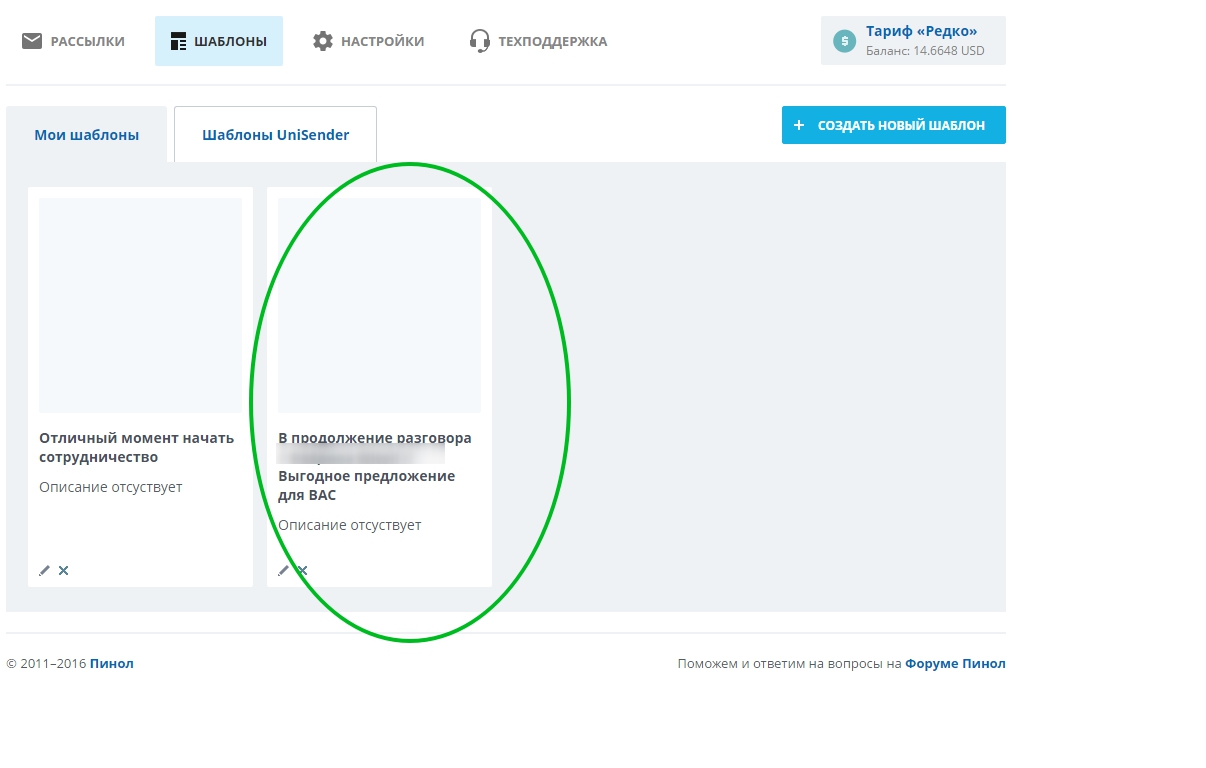1206x768 pixels.
Task: Select the 'В продолжение разговора' template preview thumbnail
Action: 379,305
